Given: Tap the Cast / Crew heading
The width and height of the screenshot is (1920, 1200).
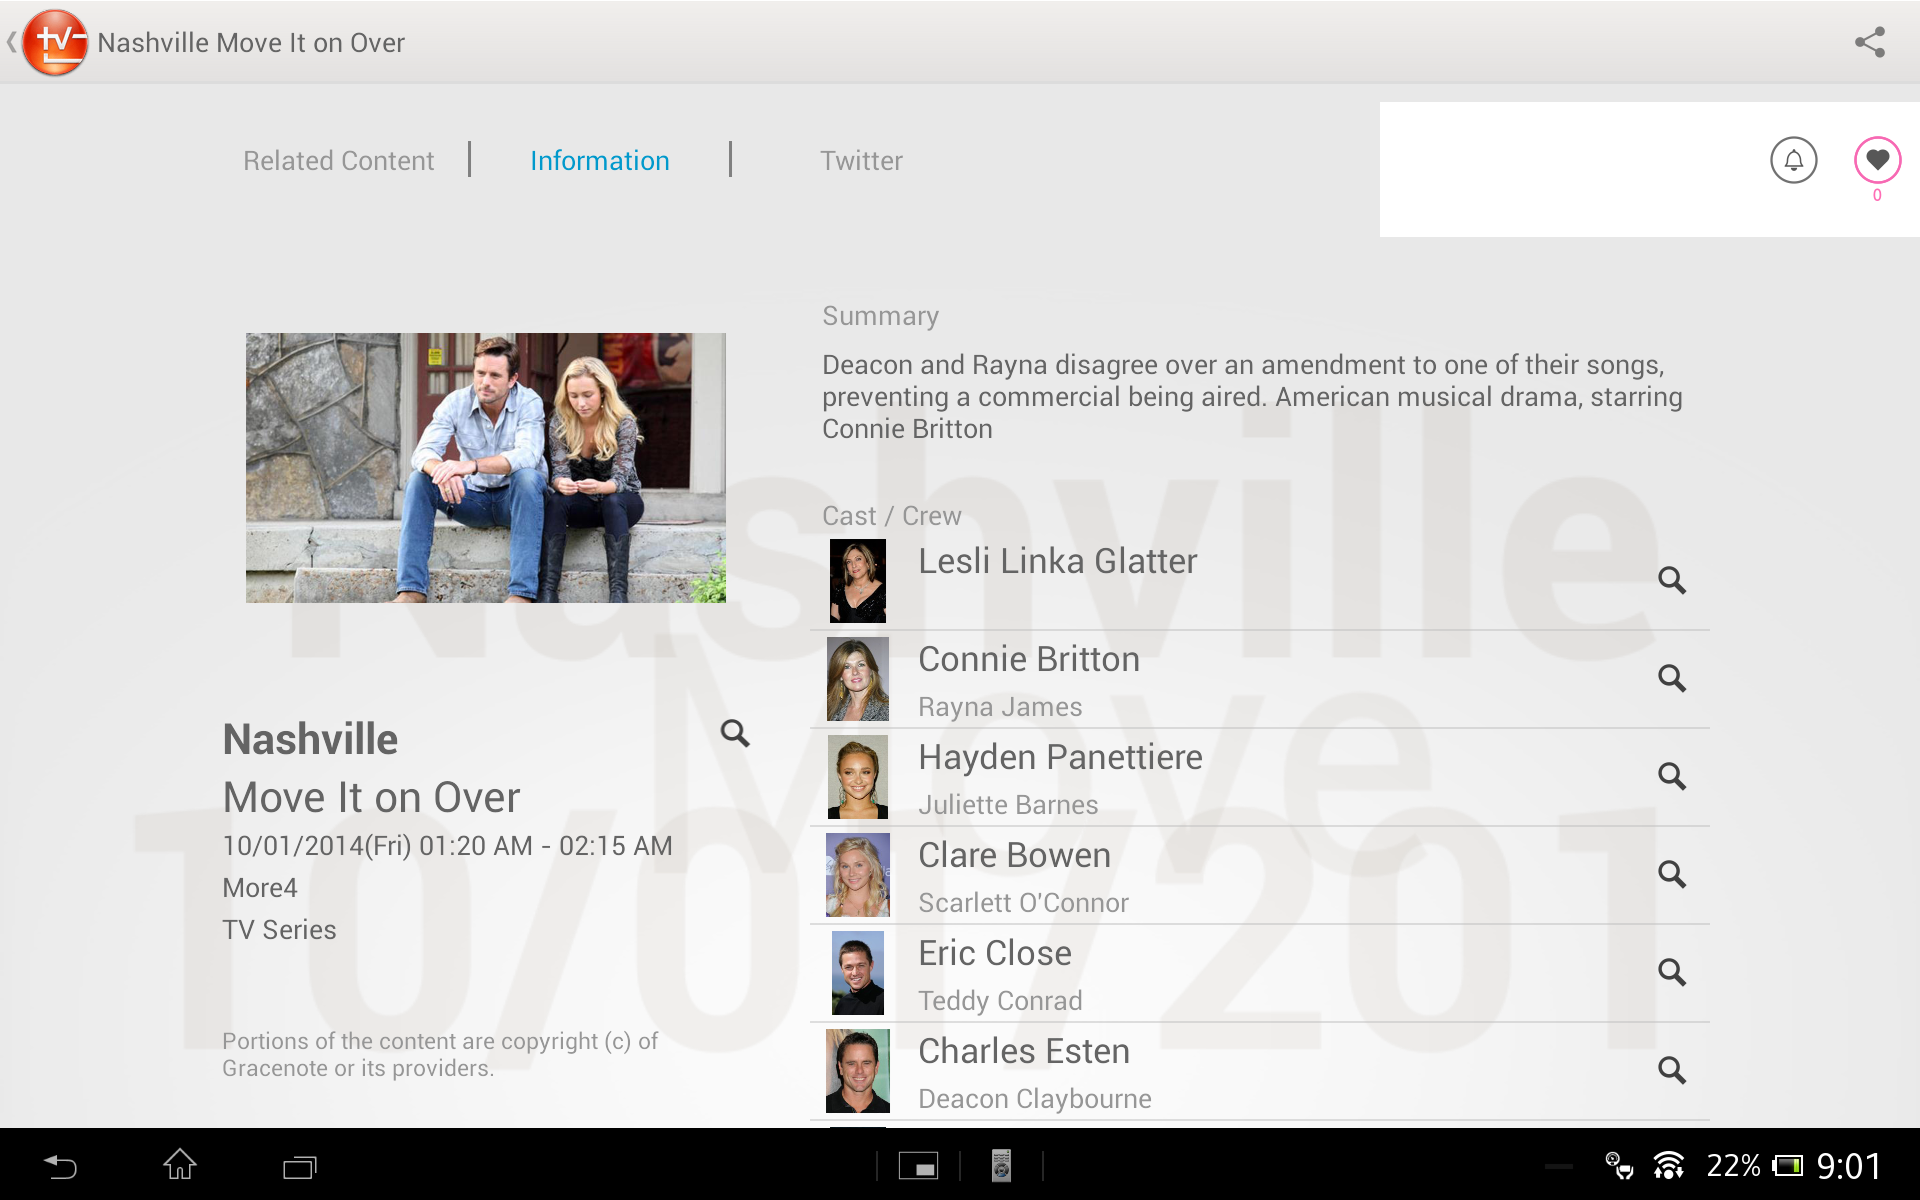Looking at the screenshot, I should tap(891, 516).
